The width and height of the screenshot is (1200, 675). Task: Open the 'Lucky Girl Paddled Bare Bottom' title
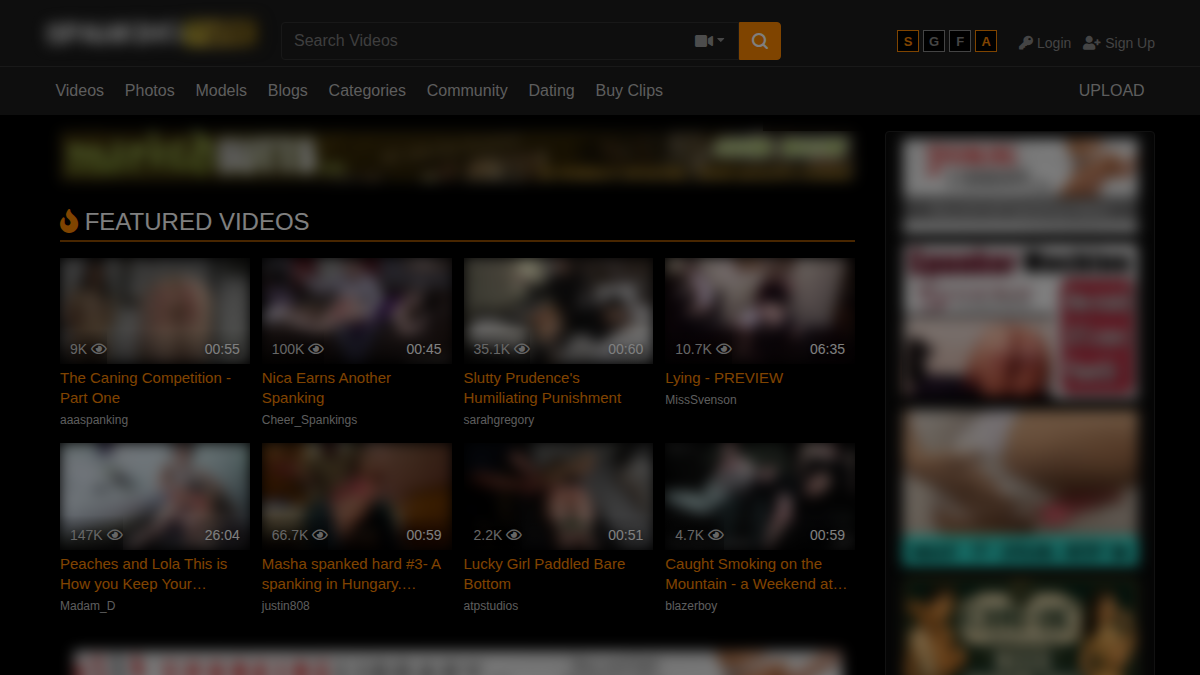tap(544, 574)
